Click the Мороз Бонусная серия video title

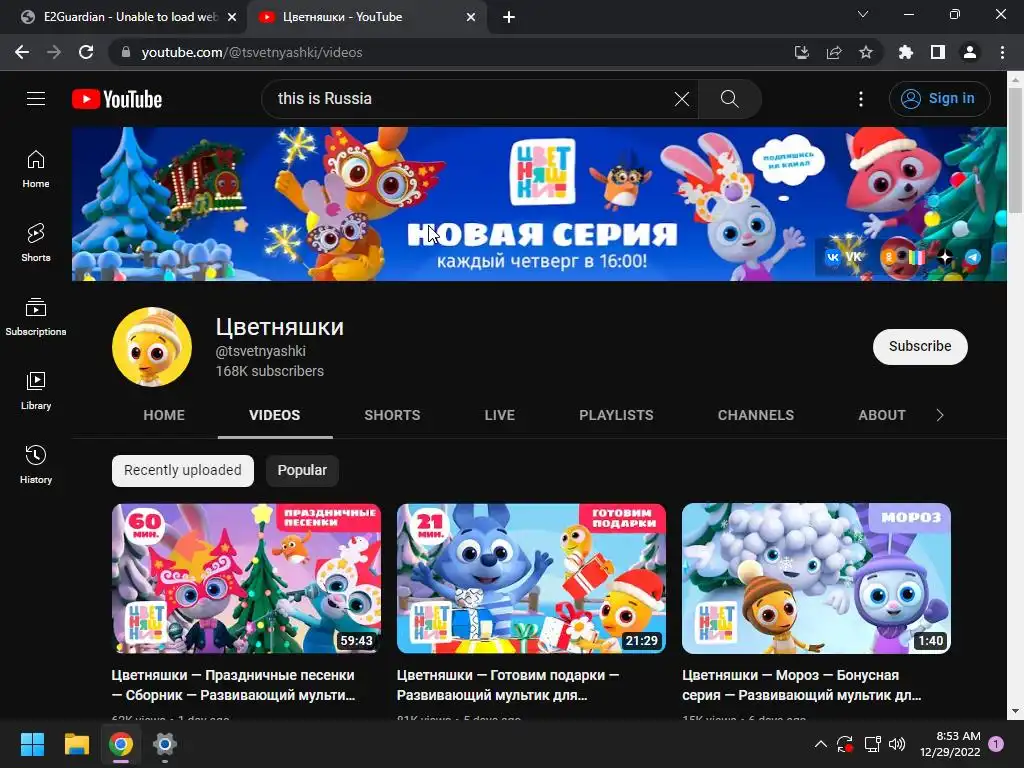[x=802, y=685]
